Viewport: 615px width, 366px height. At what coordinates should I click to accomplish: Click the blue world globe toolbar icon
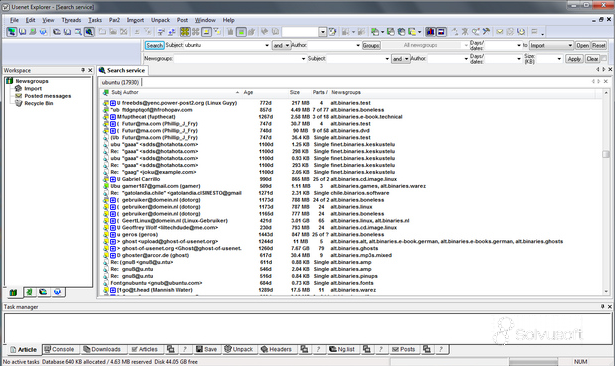tap(43, 32)
